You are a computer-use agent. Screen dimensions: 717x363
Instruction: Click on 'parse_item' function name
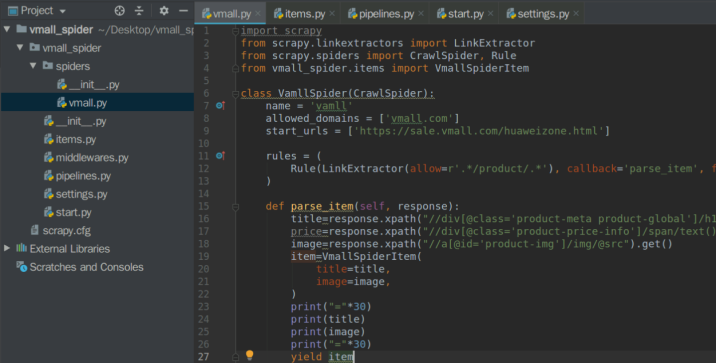point(322,206)
